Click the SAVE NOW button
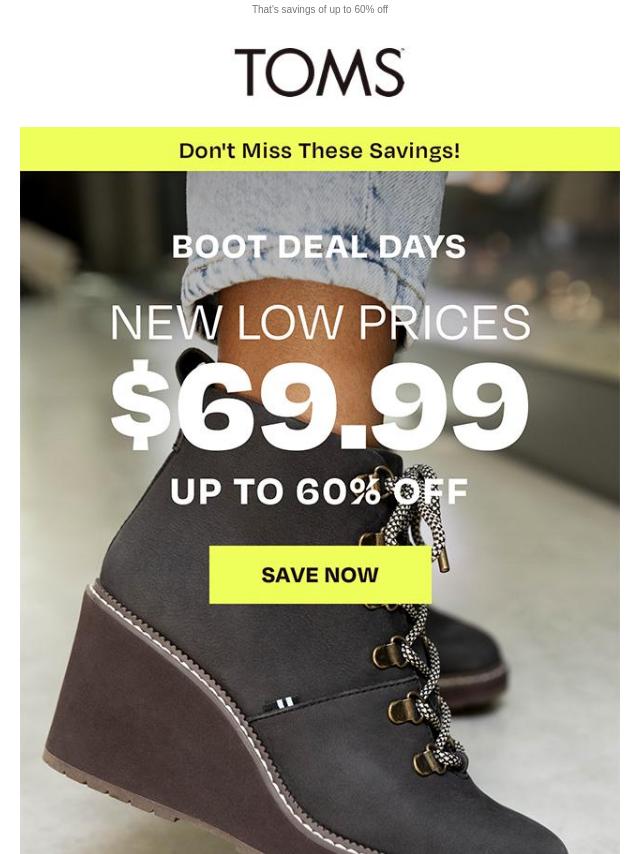The image size is (640, 854). (320, 575)
